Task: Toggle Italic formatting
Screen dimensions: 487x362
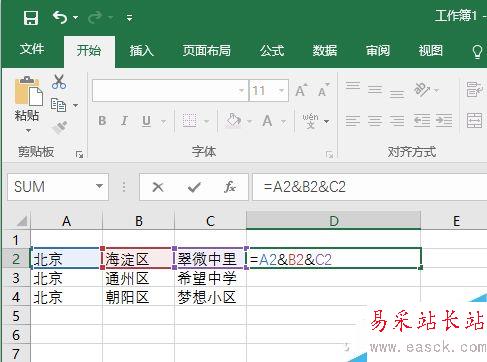Action: [124, 121]
